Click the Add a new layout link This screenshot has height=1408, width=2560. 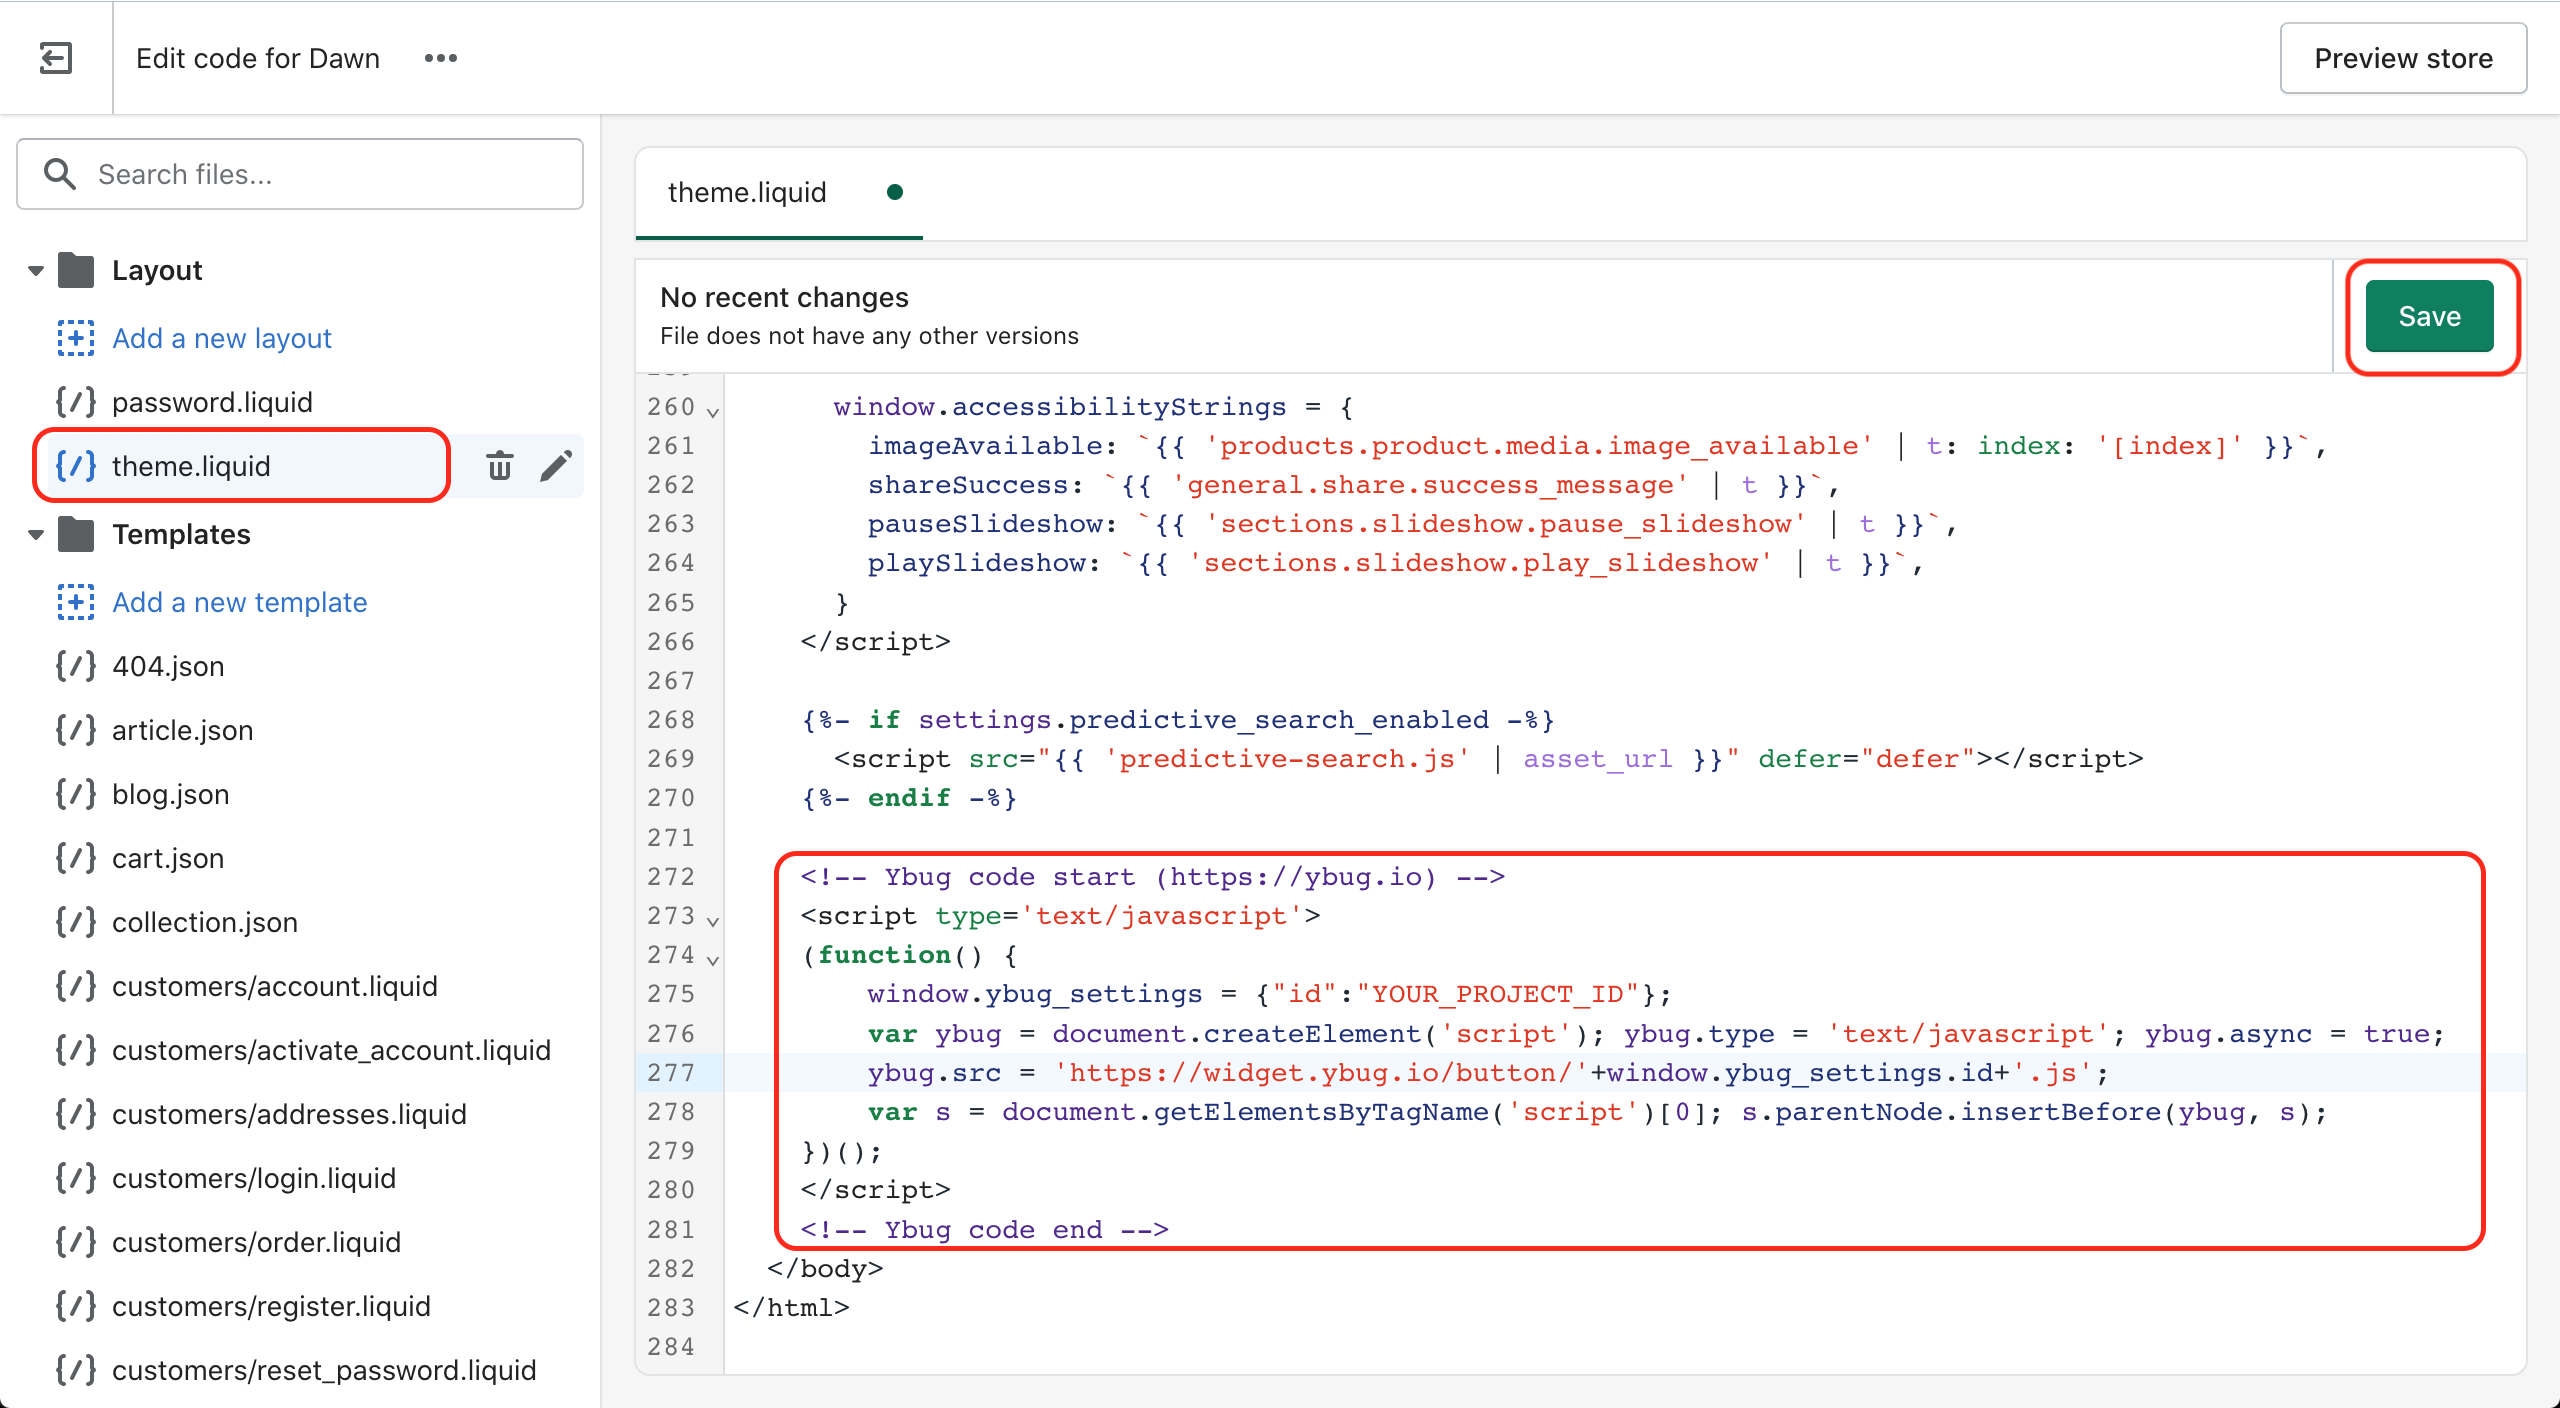coord(222,338)
